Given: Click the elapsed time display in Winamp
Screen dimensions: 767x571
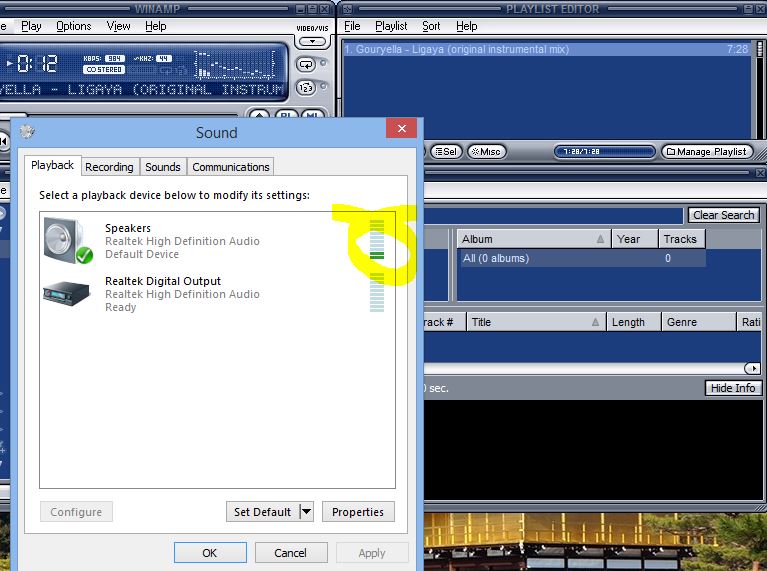Looking at the screenshot, I should 38,64.
